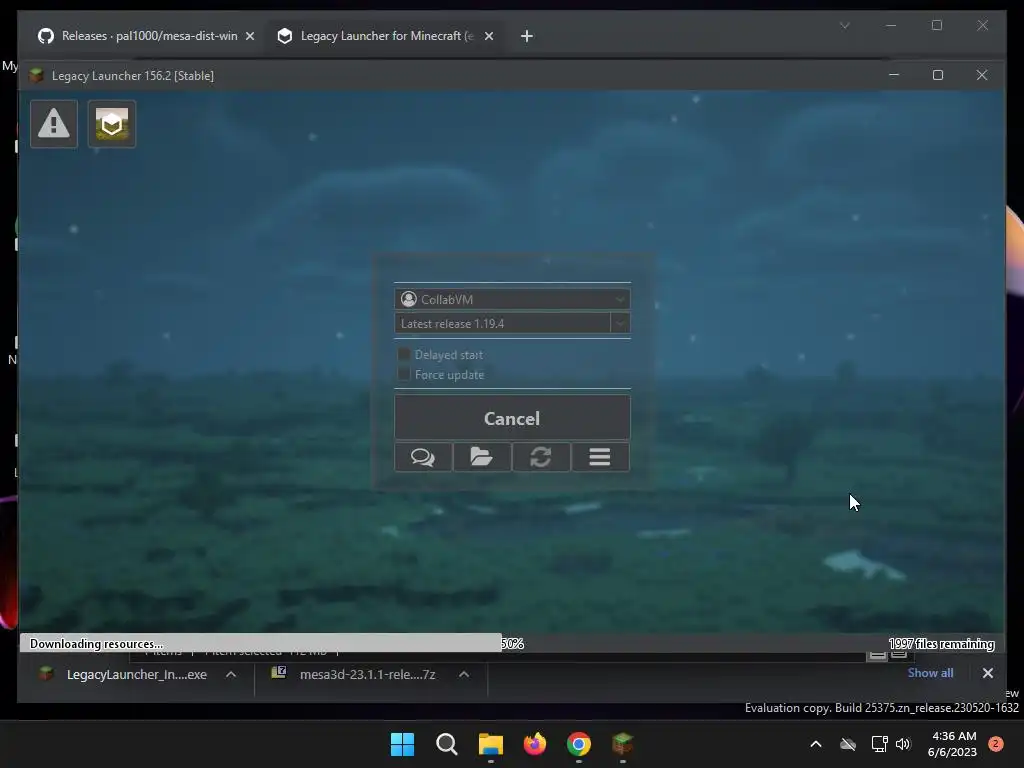
Task: Click the refresh versions icon button
Action: tap(541, 456)
